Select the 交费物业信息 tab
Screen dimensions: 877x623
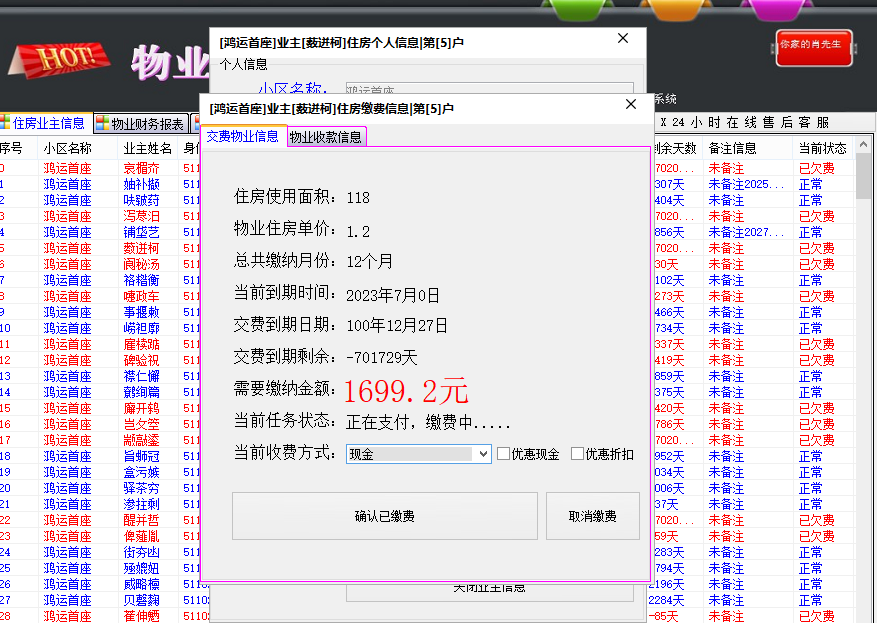pyautogui.click(x=243, y=136)
